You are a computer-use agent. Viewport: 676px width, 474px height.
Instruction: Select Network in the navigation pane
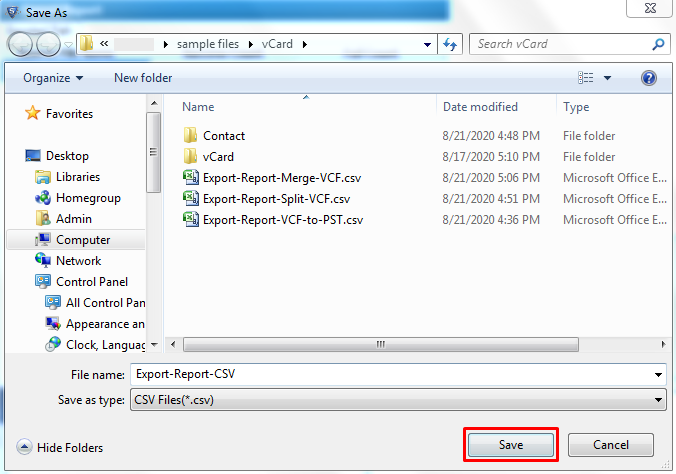point(78,261)
